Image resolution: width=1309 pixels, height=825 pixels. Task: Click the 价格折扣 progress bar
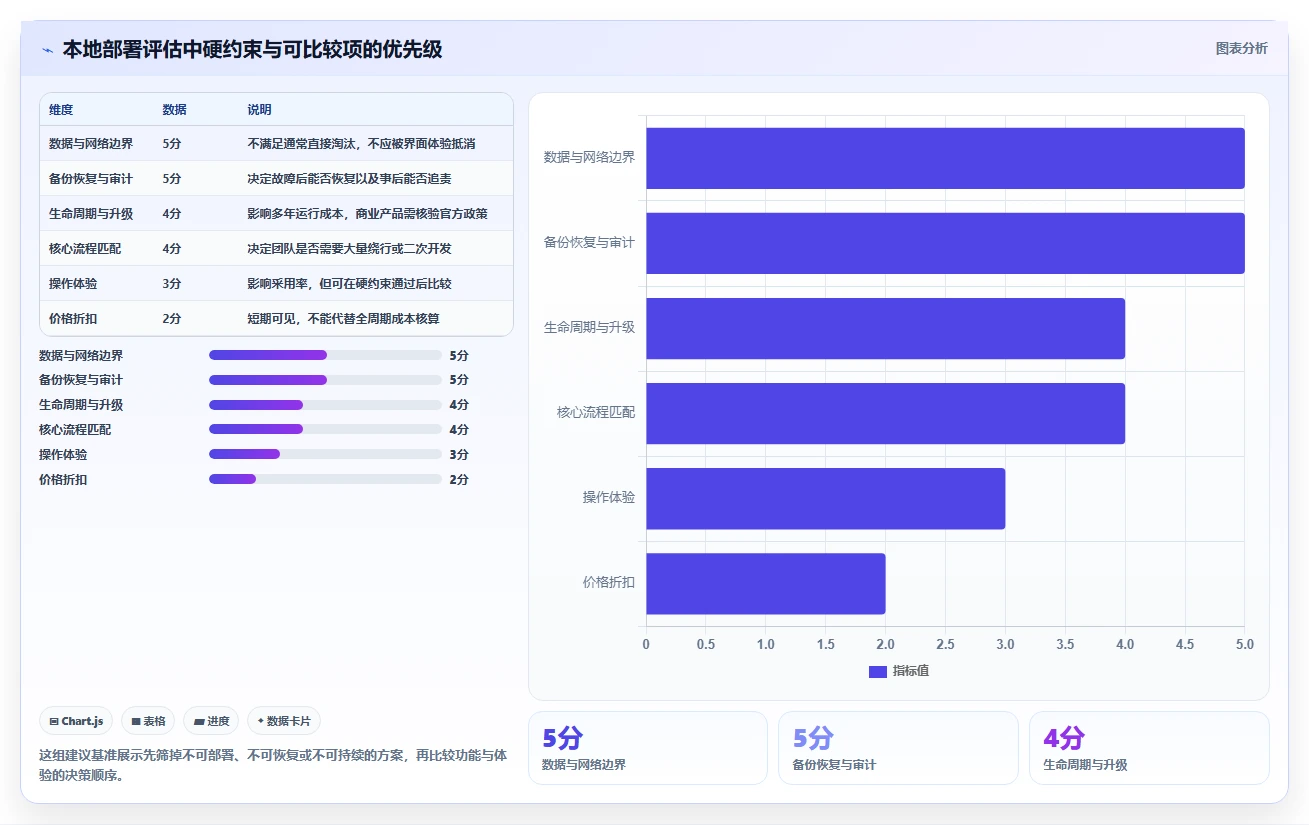coord(325,479)
